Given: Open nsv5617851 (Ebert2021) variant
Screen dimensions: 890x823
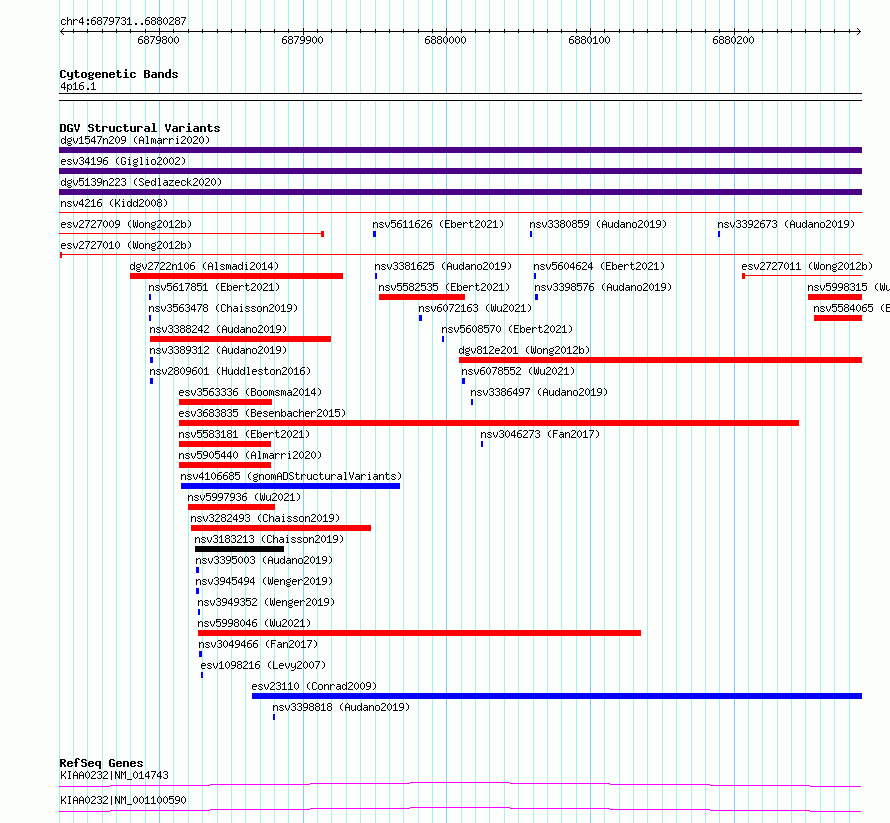Looking at the screenshot, I should [214, 287].
